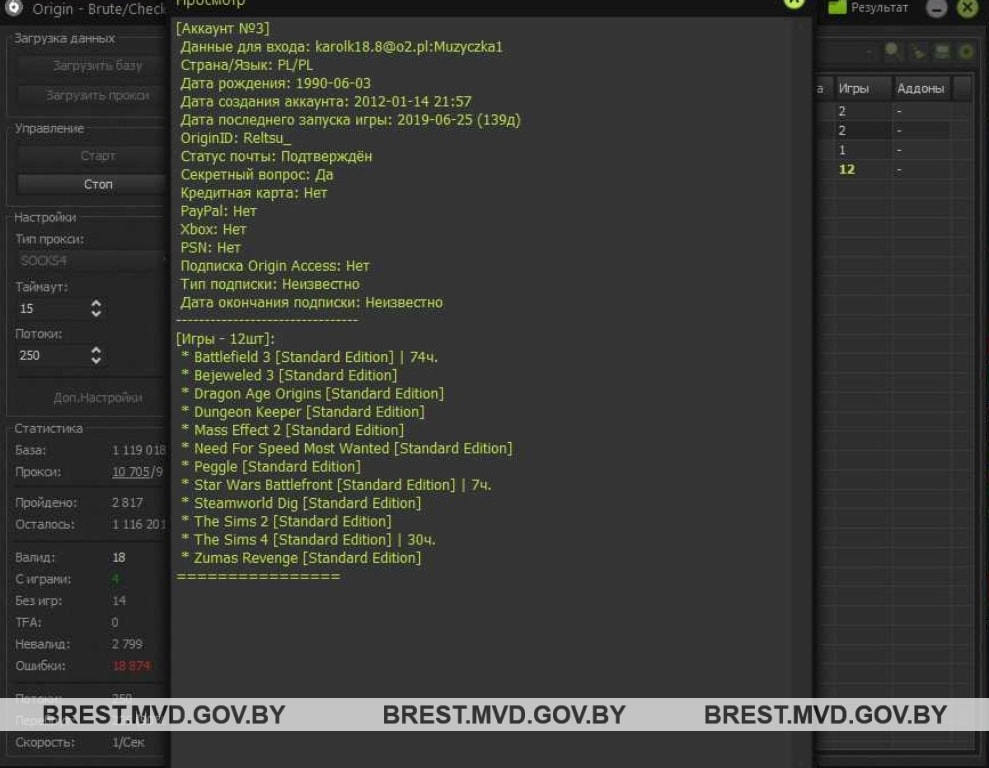Click the green Результат icon
Viewport: 989px width, 768px height.
(x=836, y=7)
